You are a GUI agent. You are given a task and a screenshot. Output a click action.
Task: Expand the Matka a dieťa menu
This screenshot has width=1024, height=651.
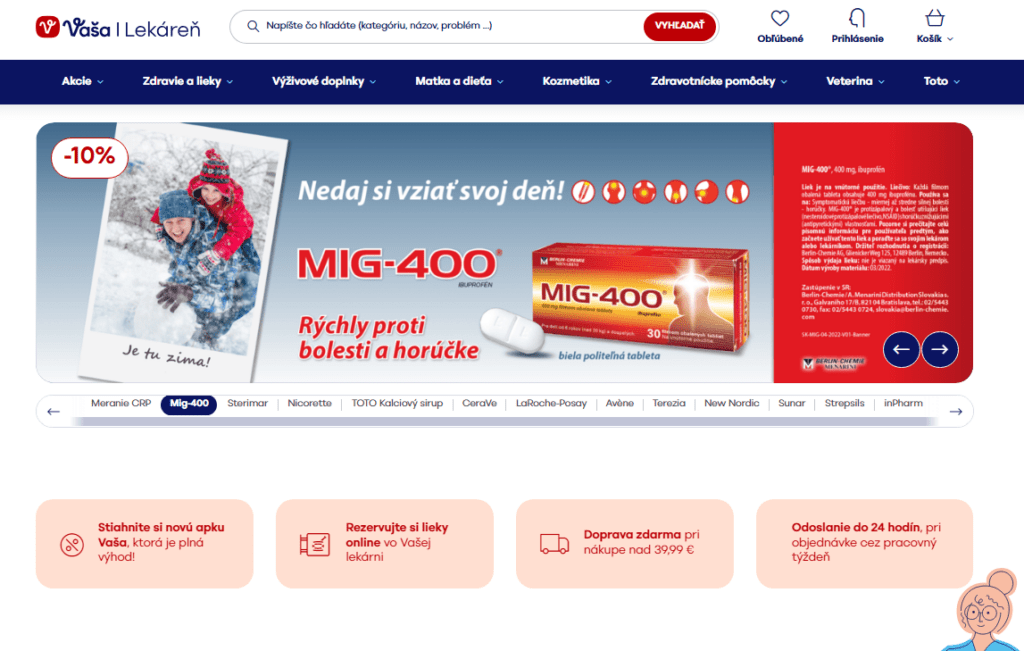(x=460, y=82)
